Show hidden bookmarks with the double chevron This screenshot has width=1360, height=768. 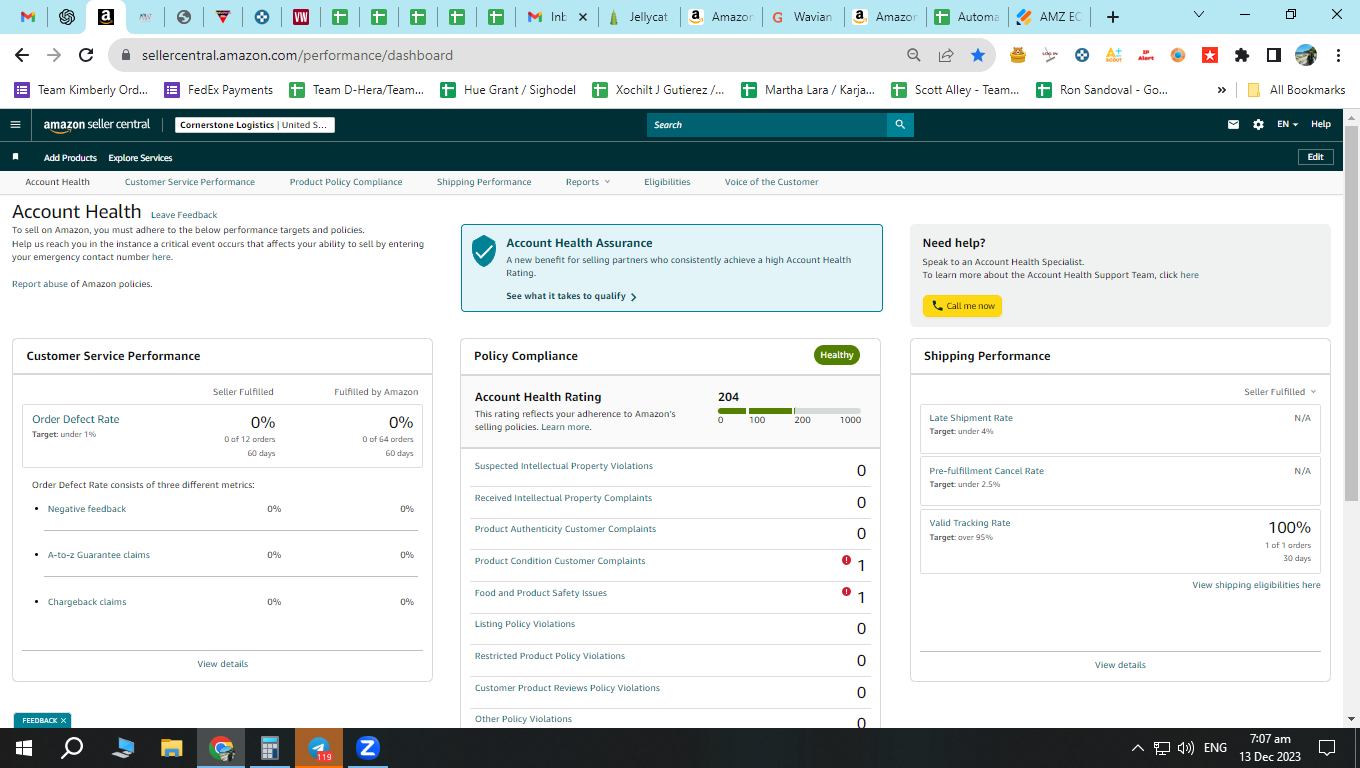1221,90
